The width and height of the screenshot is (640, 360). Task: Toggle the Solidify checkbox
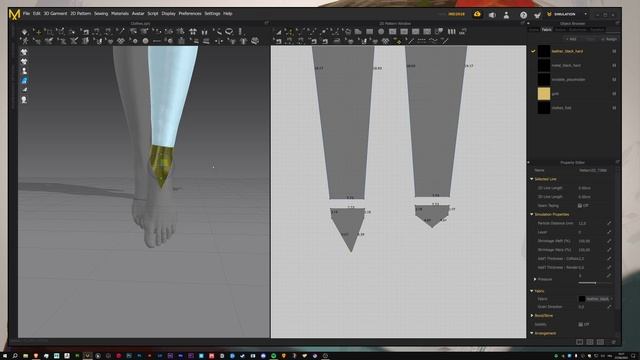coord(580,324)
